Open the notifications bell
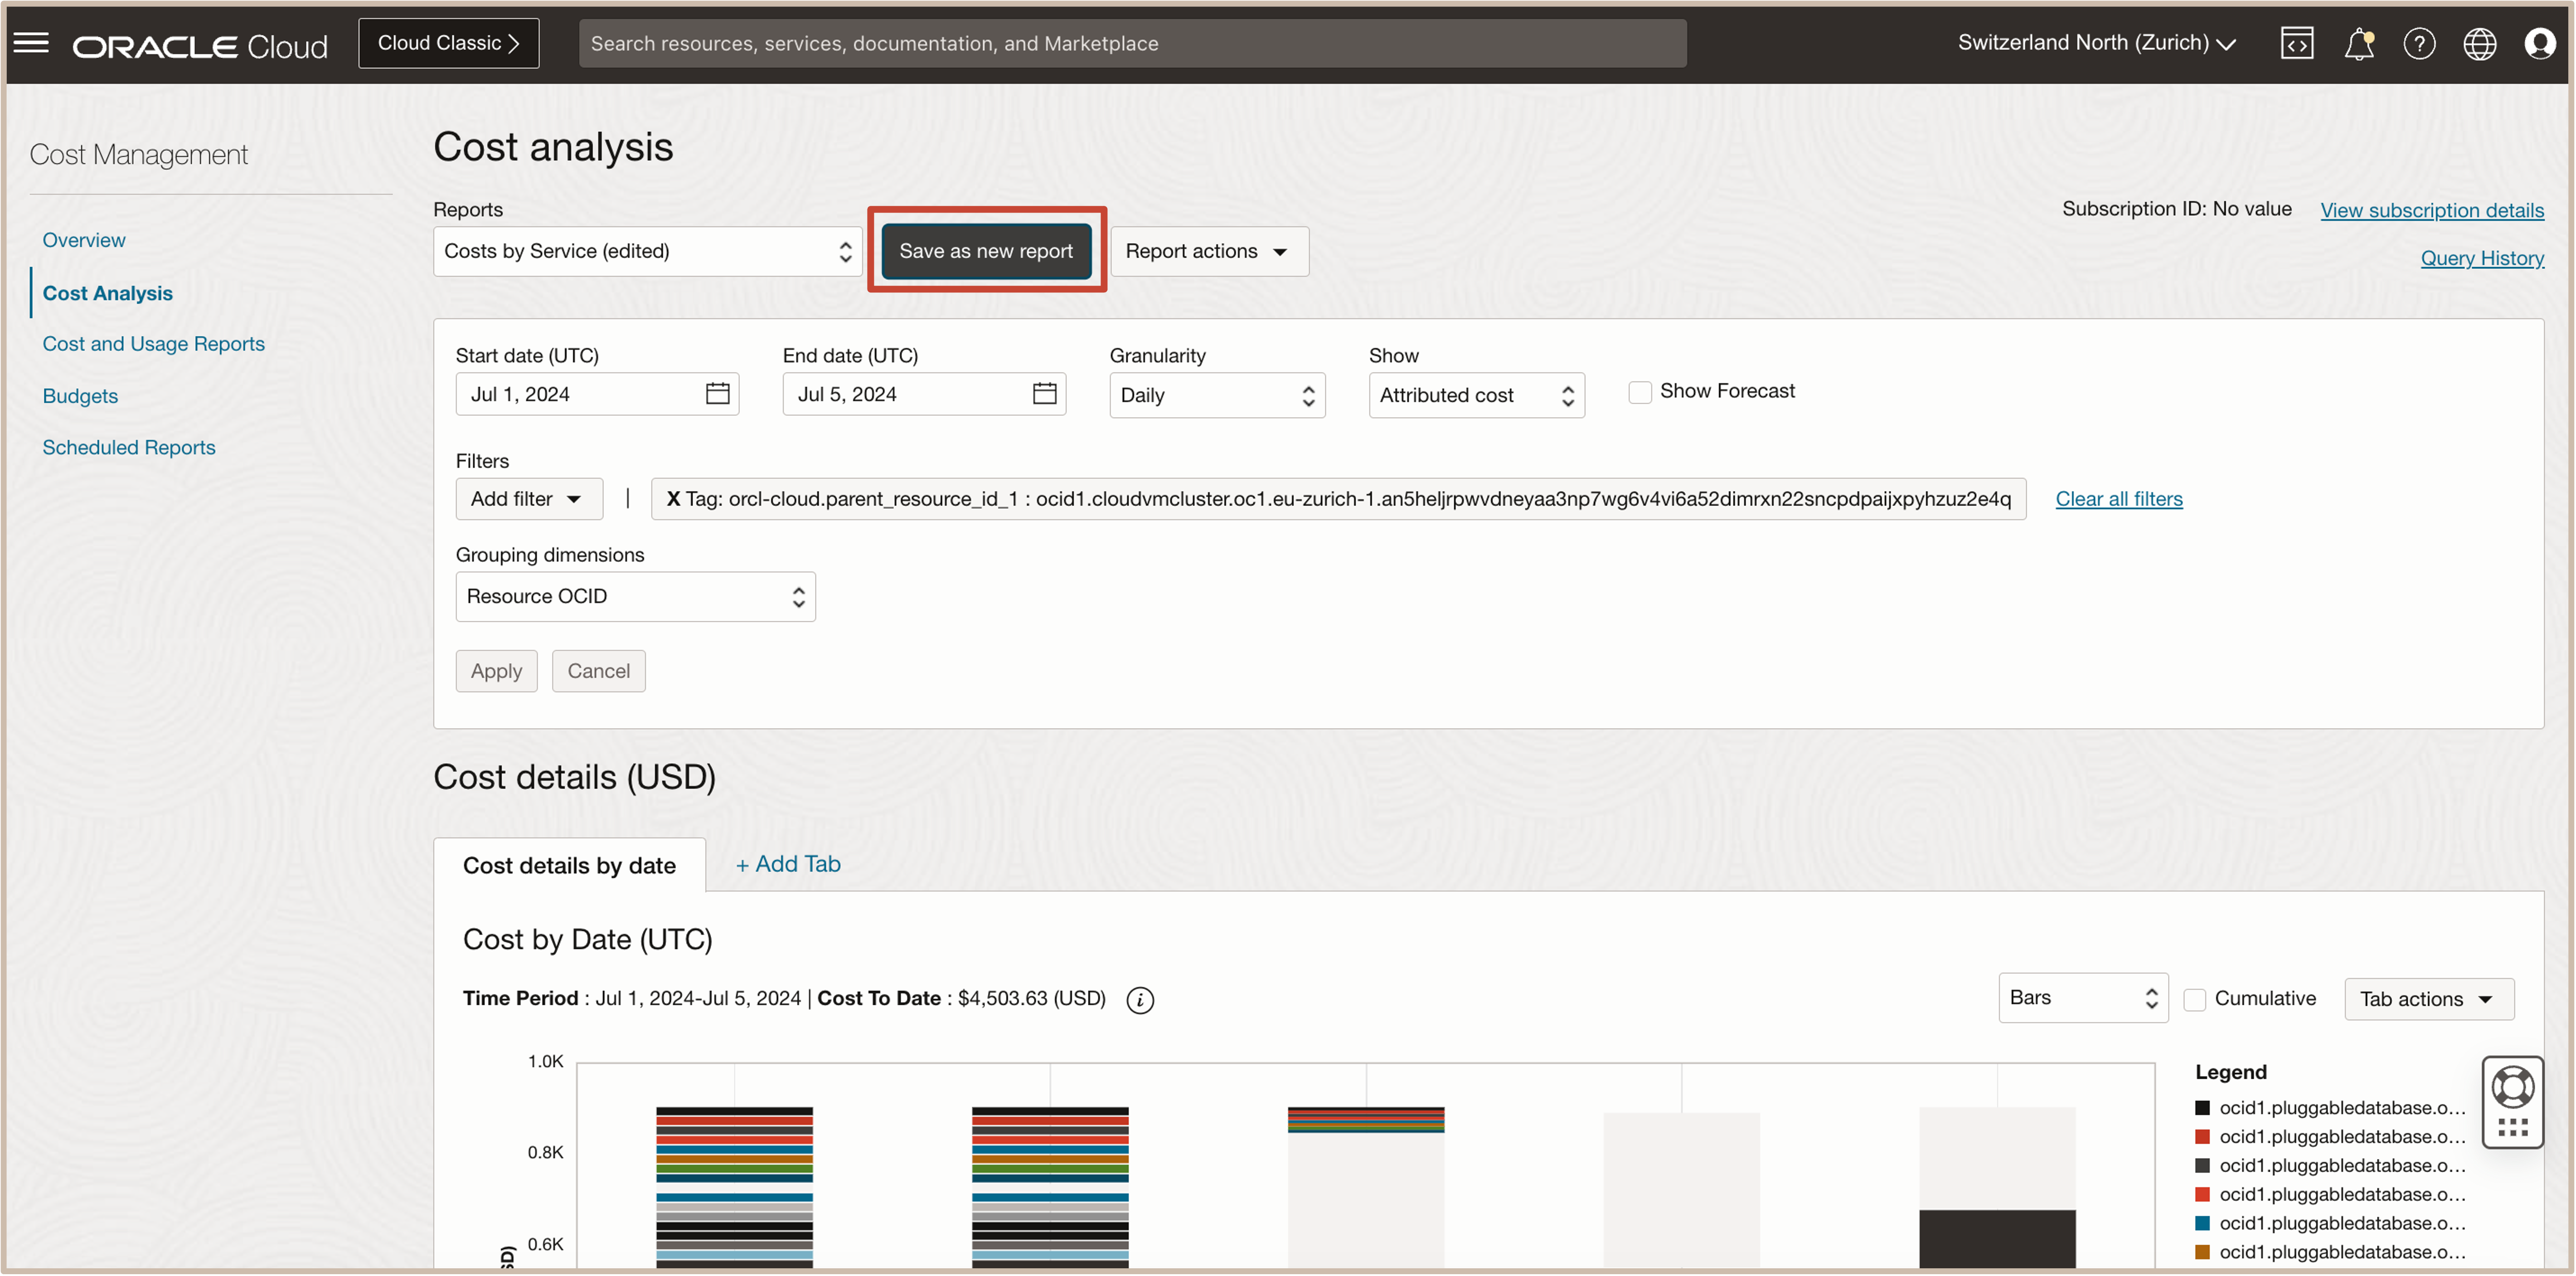The width and height of the screenshot is (2576, 1276). coord(2358,43)
